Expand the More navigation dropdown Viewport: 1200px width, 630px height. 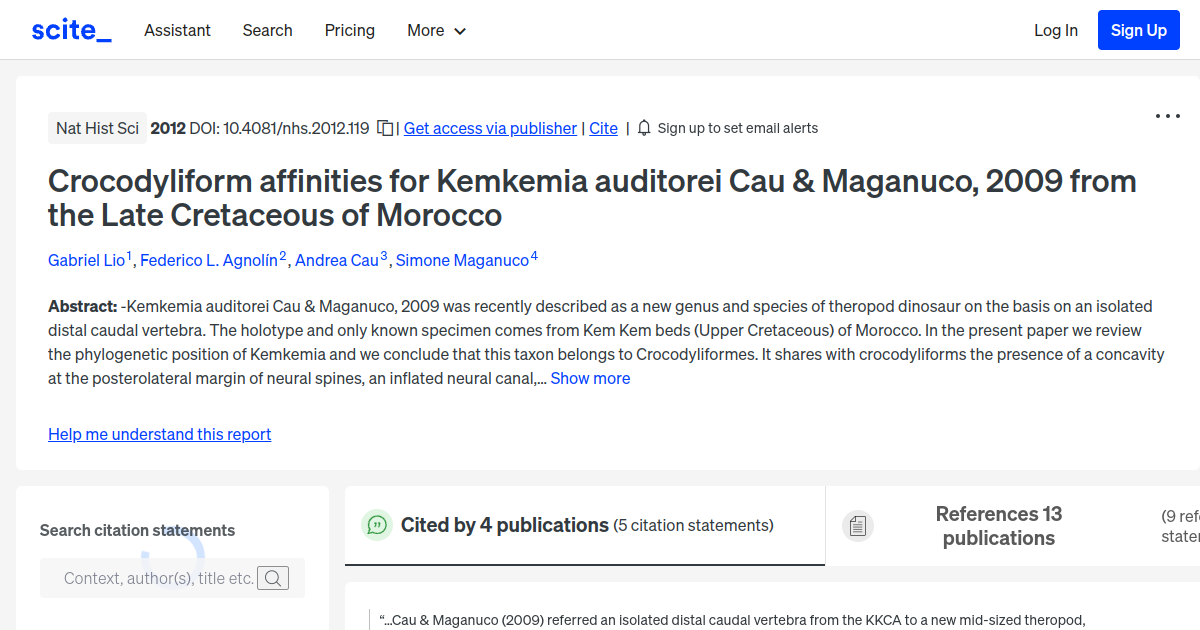point(436,30)
